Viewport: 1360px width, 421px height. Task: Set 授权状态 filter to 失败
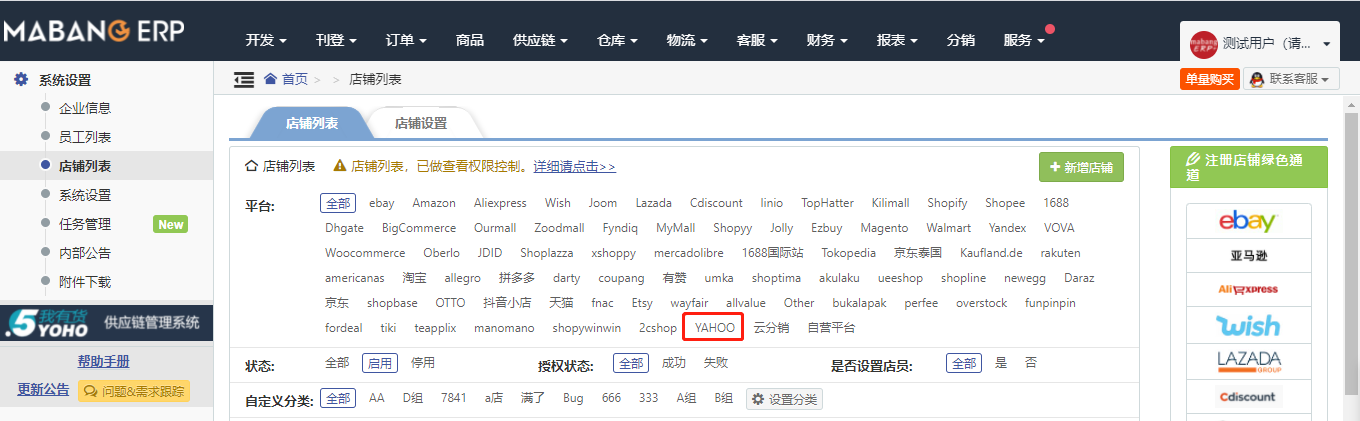point(716,363)
